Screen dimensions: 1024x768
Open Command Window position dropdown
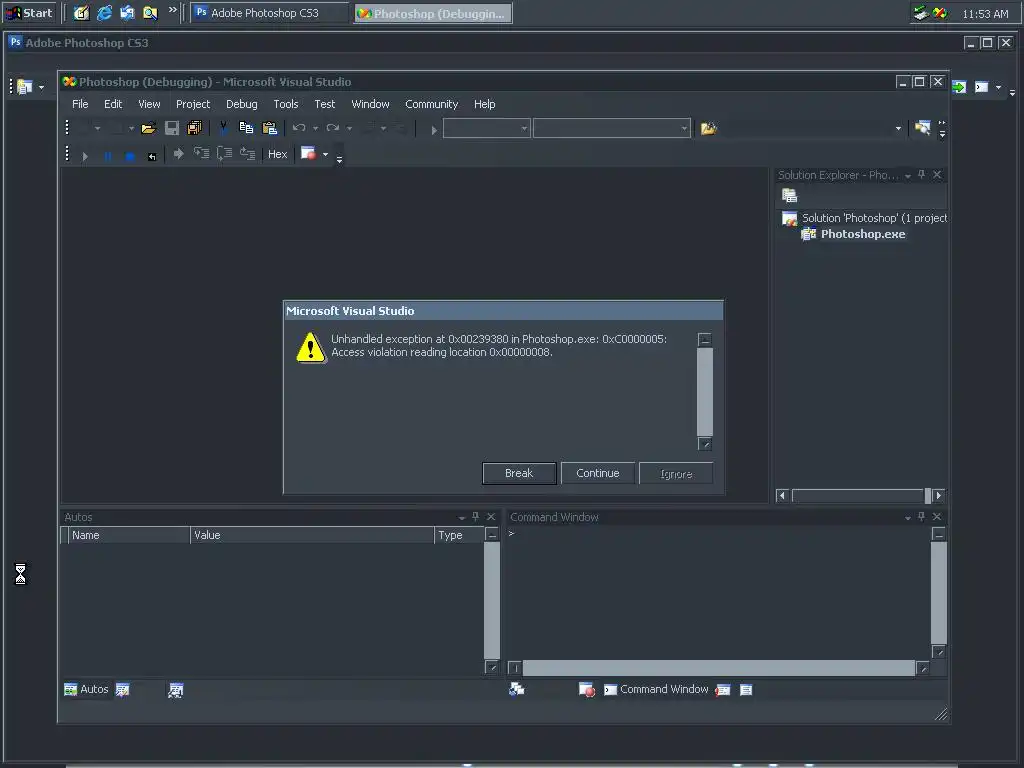click(x=908, y=518)
